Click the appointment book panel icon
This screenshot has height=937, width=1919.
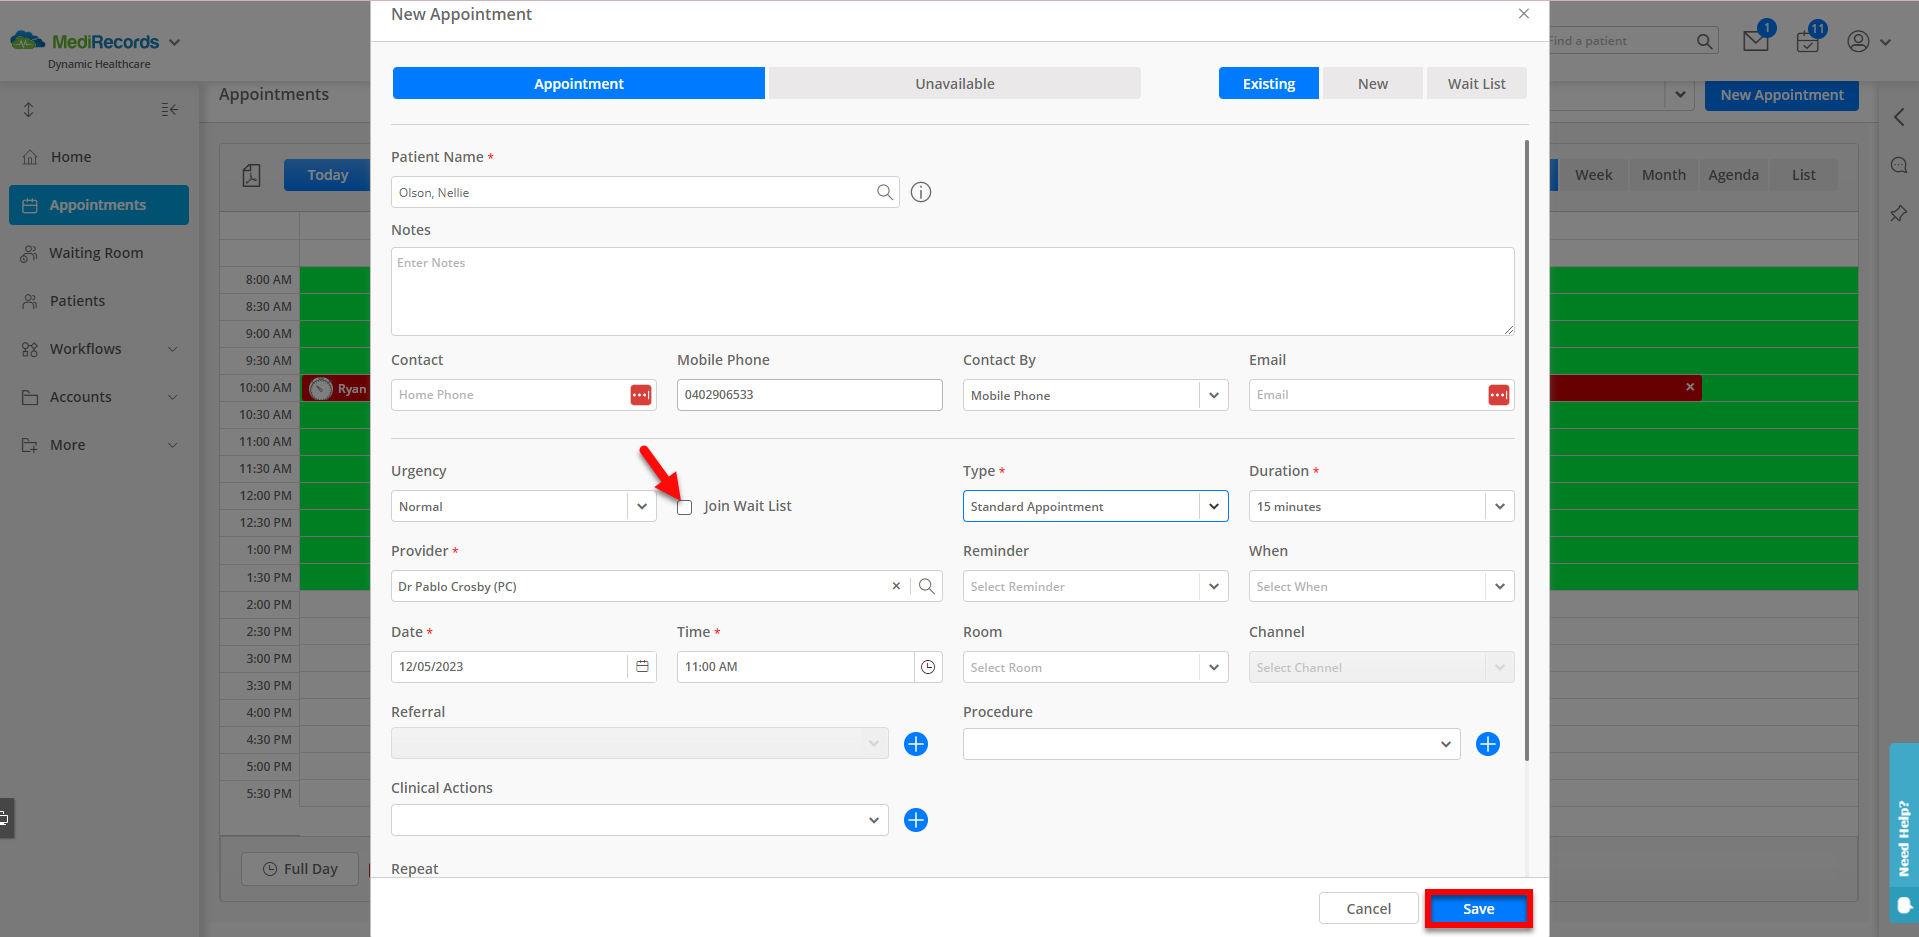252,175
